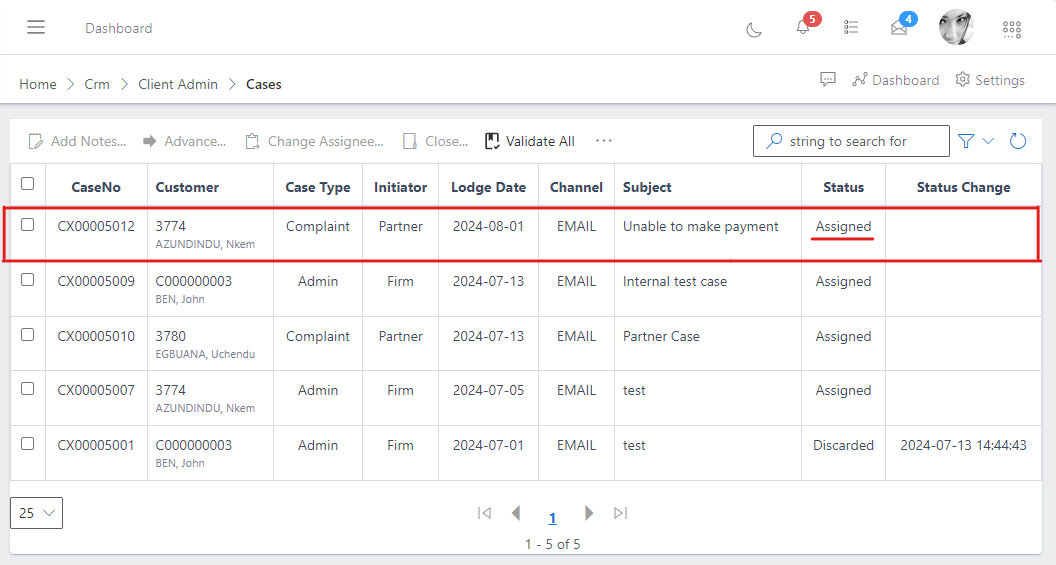The image size is (1056, 565).
Task: Toggle dark mode moon icon
Action: point(754,29)
